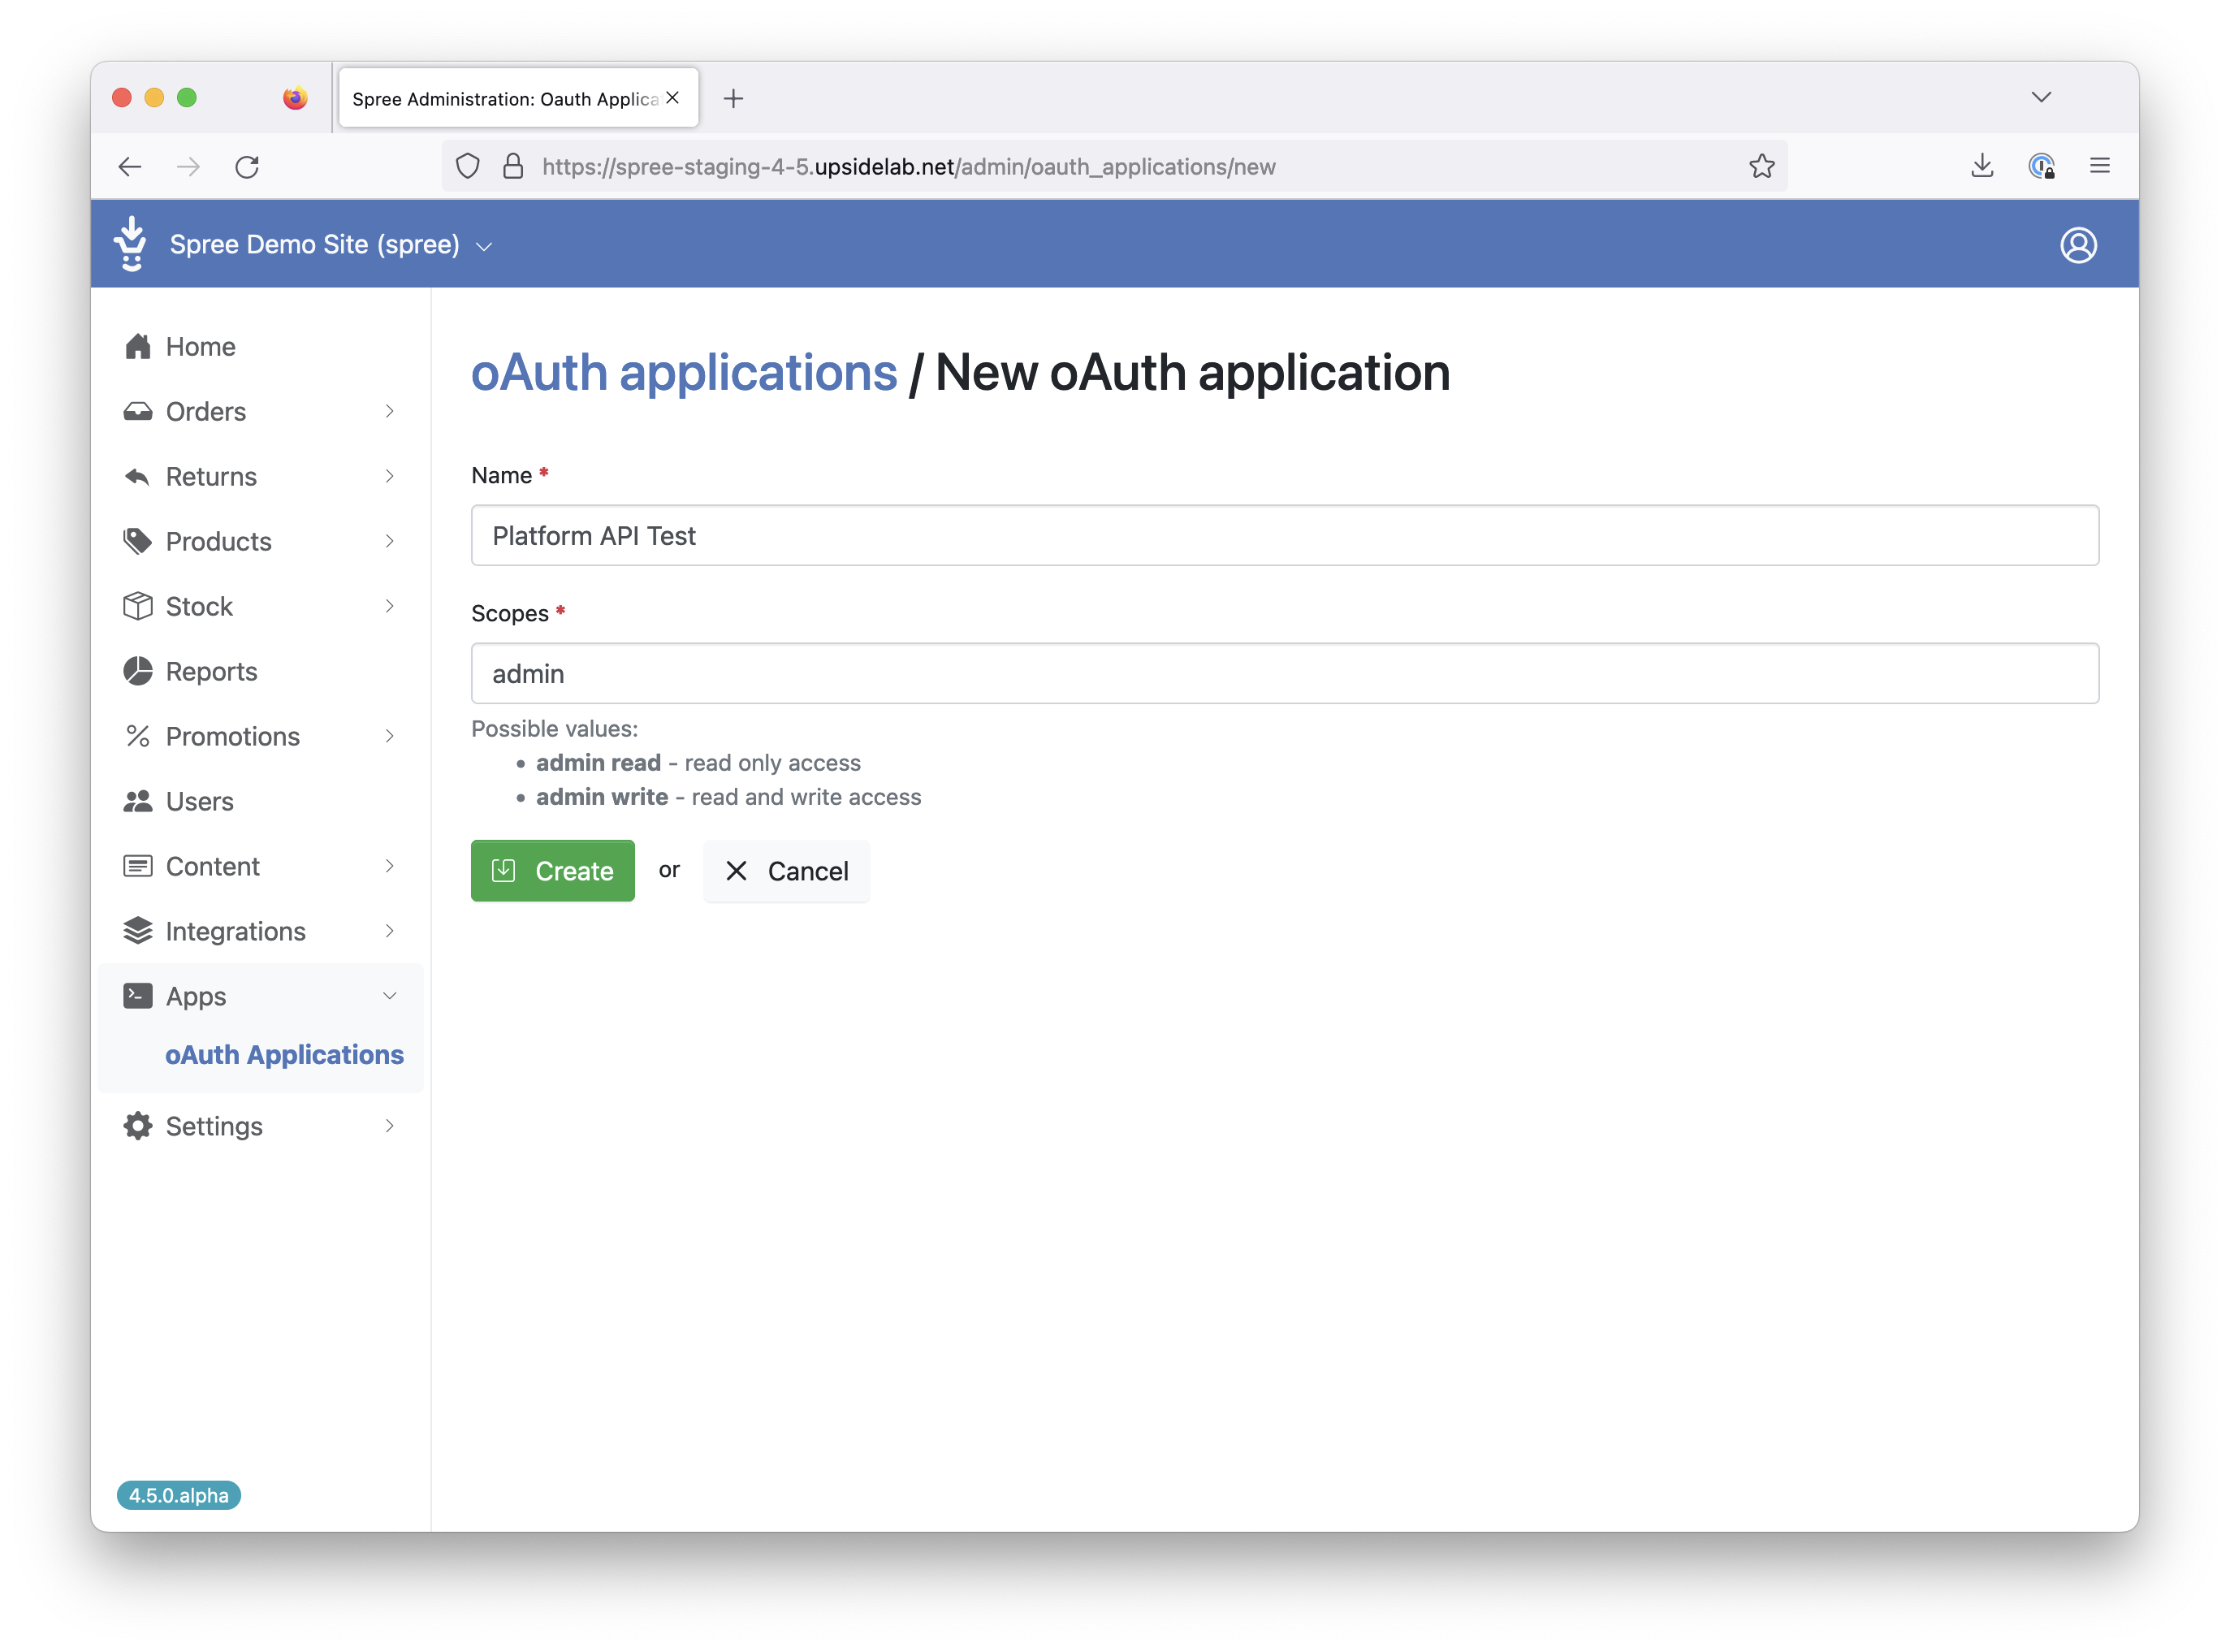This screenshot has width=2230, height=1652.
Task: Open a new browser tab
Action: point(733,98)
